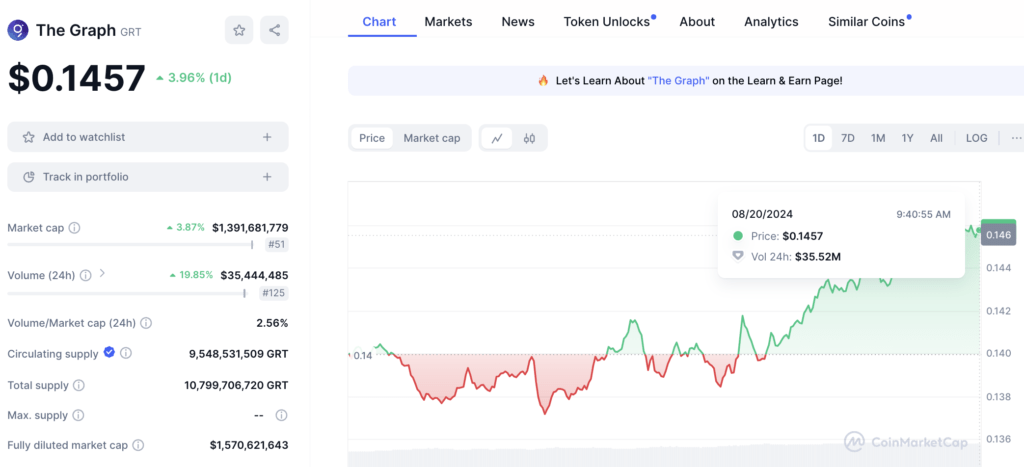The image size is (1024, 467).
Task: Click current price 0.146 axis label
Action: coord(999,234)
